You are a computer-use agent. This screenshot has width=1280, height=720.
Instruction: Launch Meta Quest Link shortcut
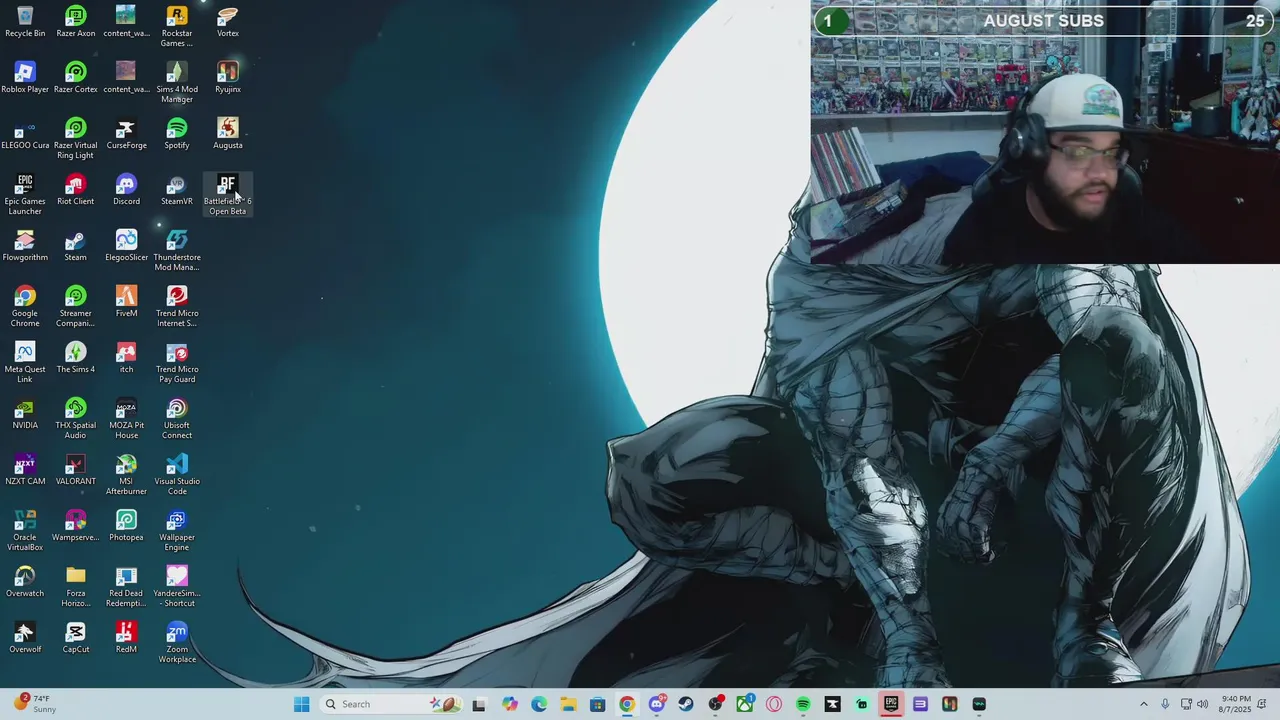25,362
